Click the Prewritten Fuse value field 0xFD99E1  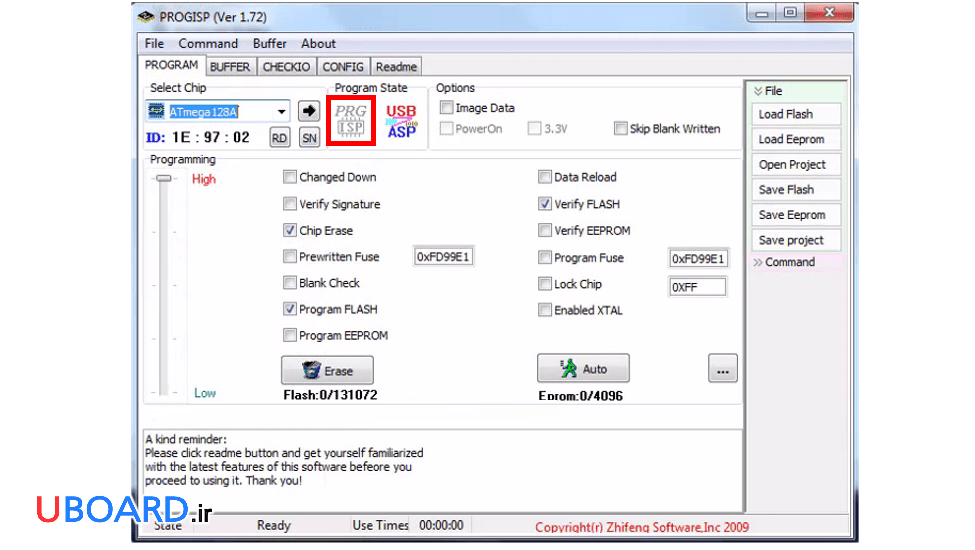tap(443, 257)
